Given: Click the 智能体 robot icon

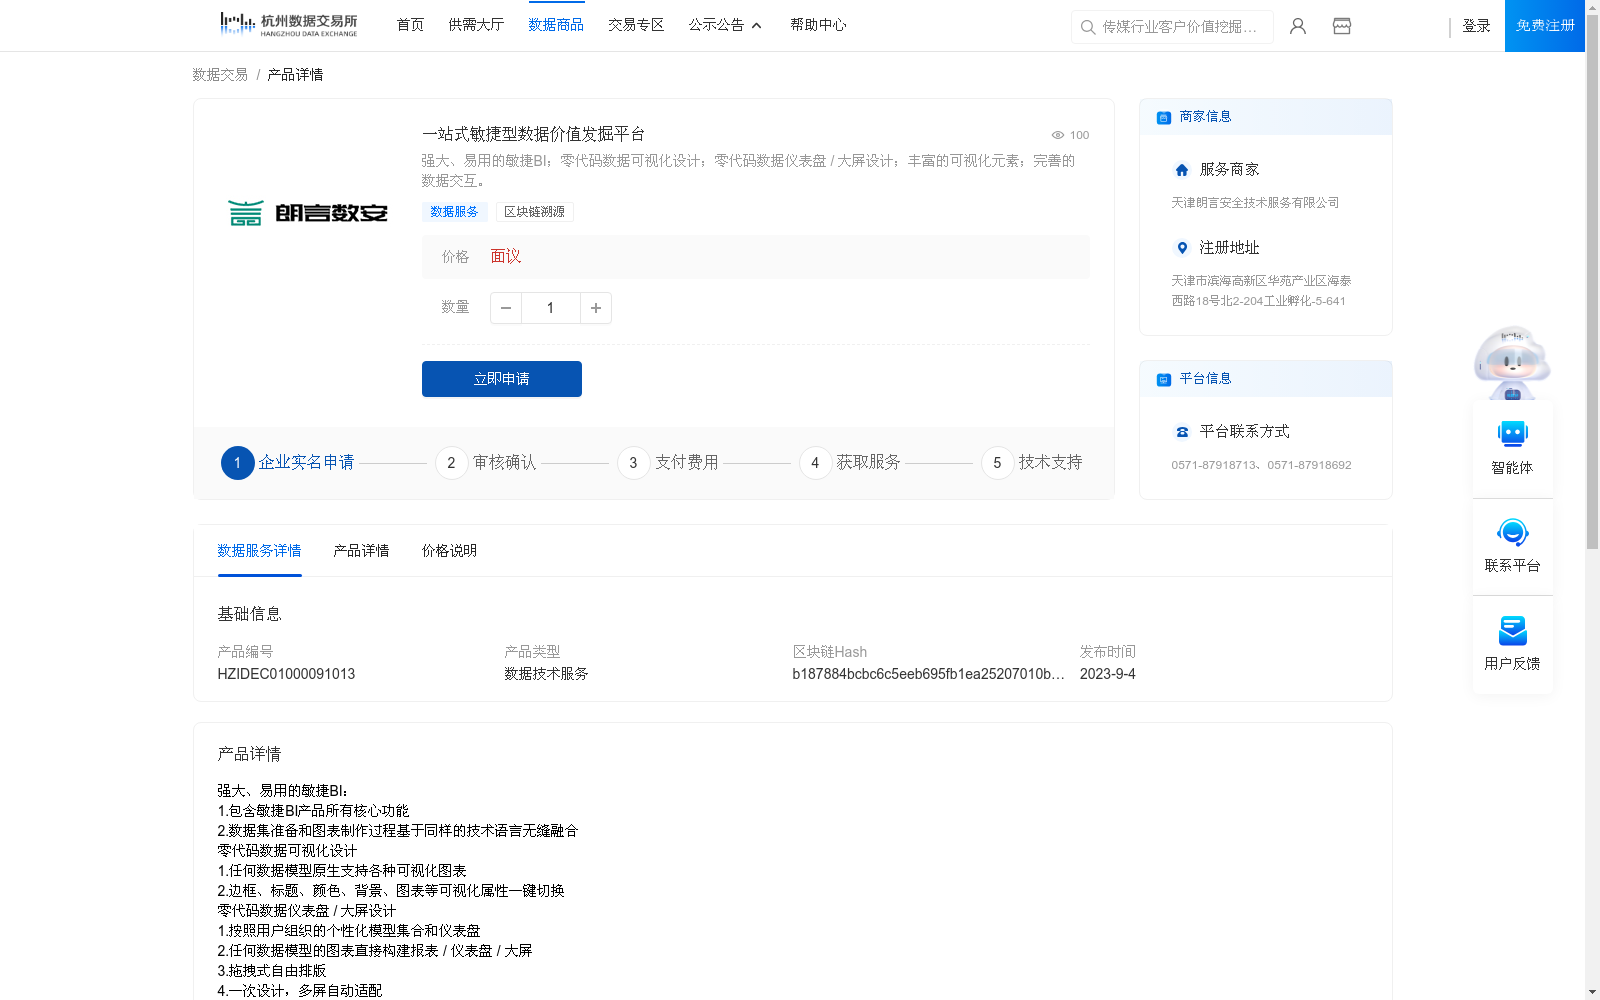Looking at the screenshot, I should [x=1512, y=434].
